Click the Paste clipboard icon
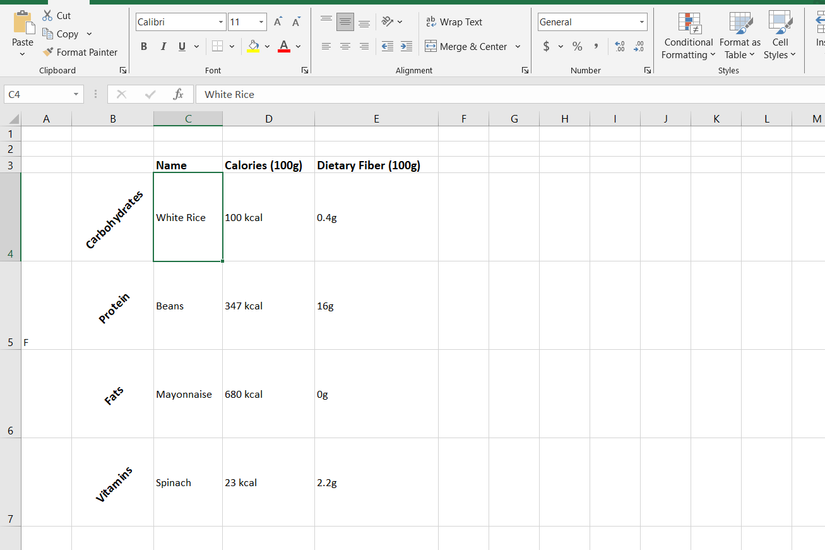This screenshot has width=825, height=550. [23, 23]
